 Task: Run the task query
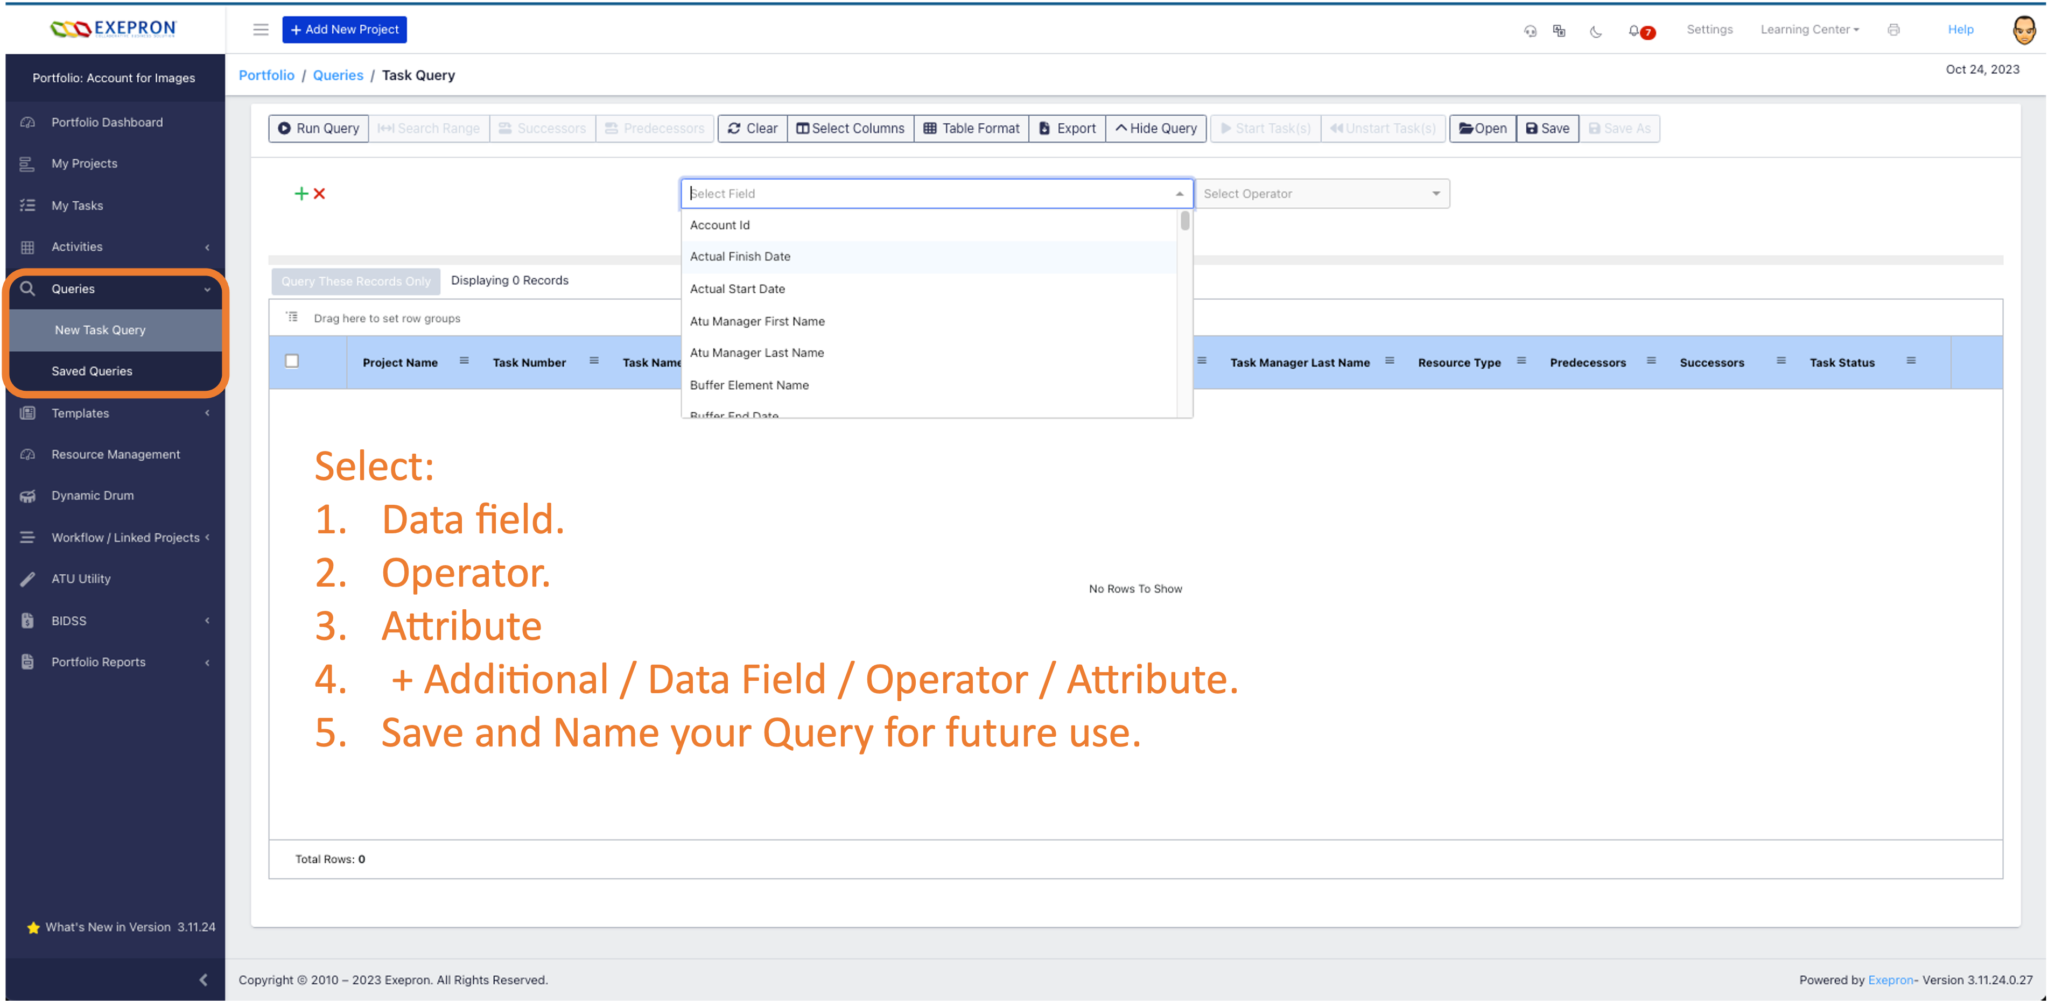pyautogui.click(x=317, y=128)
